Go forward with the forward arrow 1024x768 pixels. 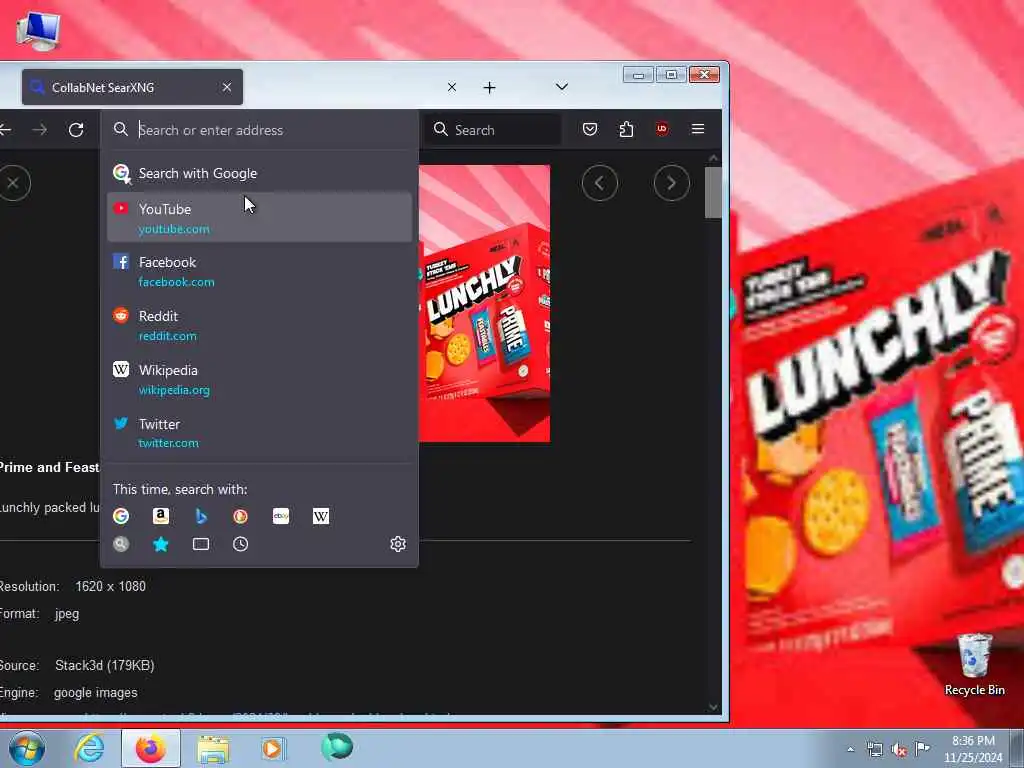point(40,129)
